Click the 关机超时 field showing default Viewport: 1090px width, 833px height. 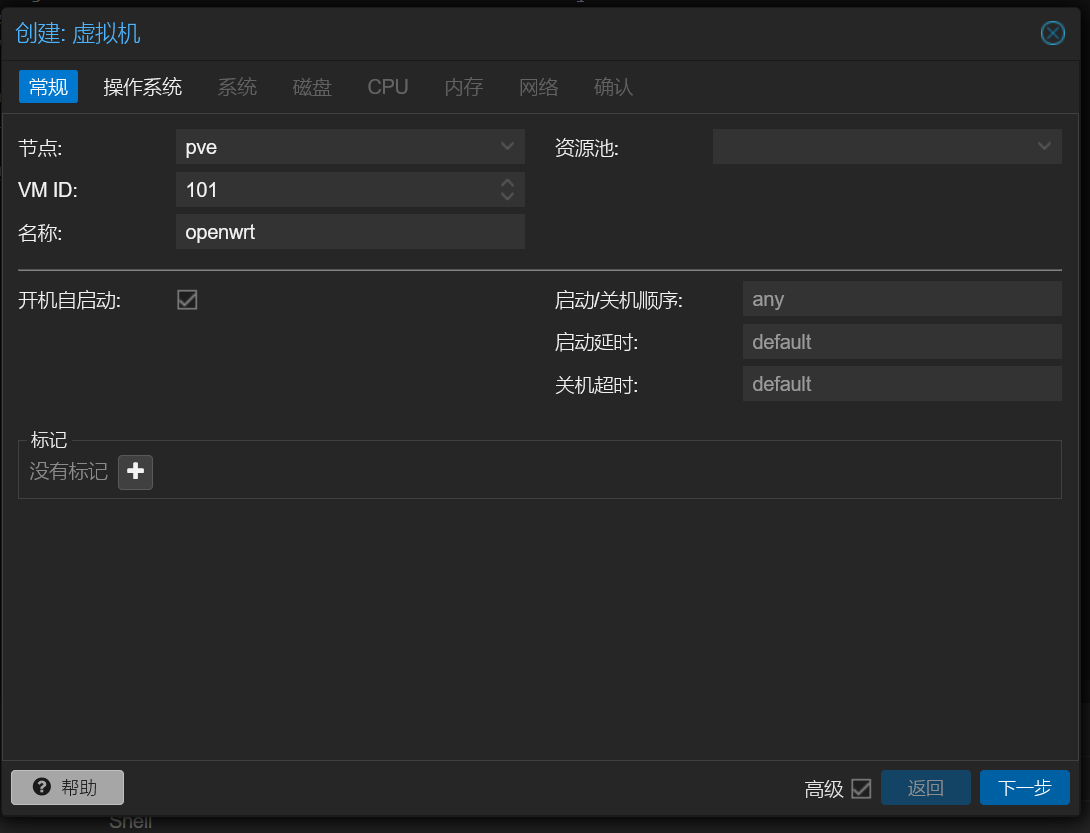(901, 383)
